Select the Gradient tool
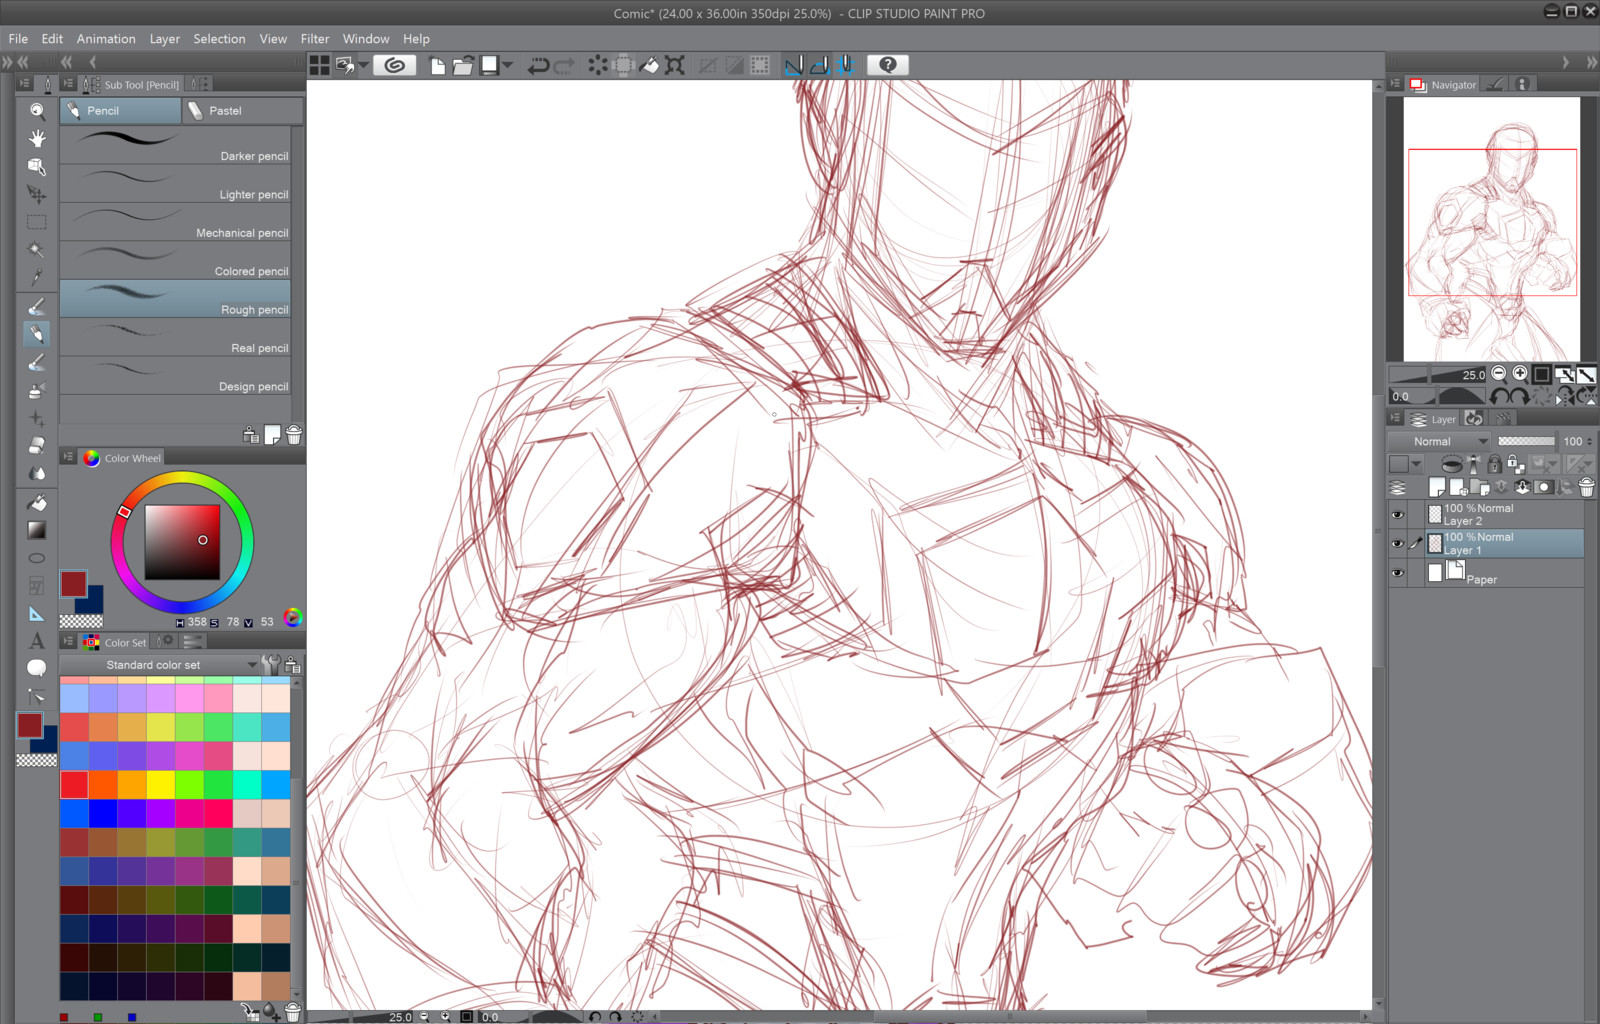The image size is (1600, 1024). point(37,530)
